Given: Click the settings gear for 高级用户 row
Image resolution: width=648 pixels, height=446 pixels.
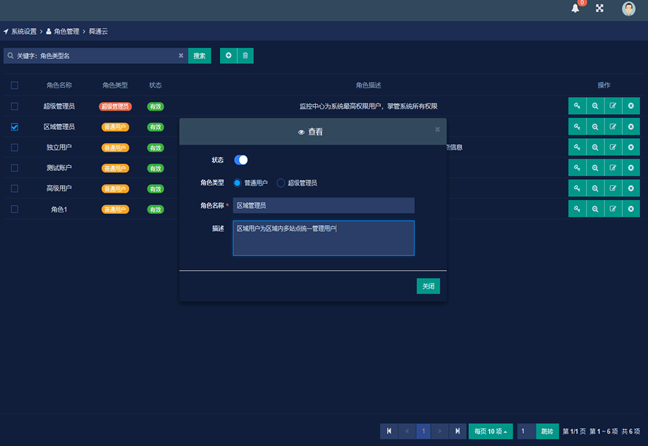Looking at the screenshot, I should tap(631, 188).
